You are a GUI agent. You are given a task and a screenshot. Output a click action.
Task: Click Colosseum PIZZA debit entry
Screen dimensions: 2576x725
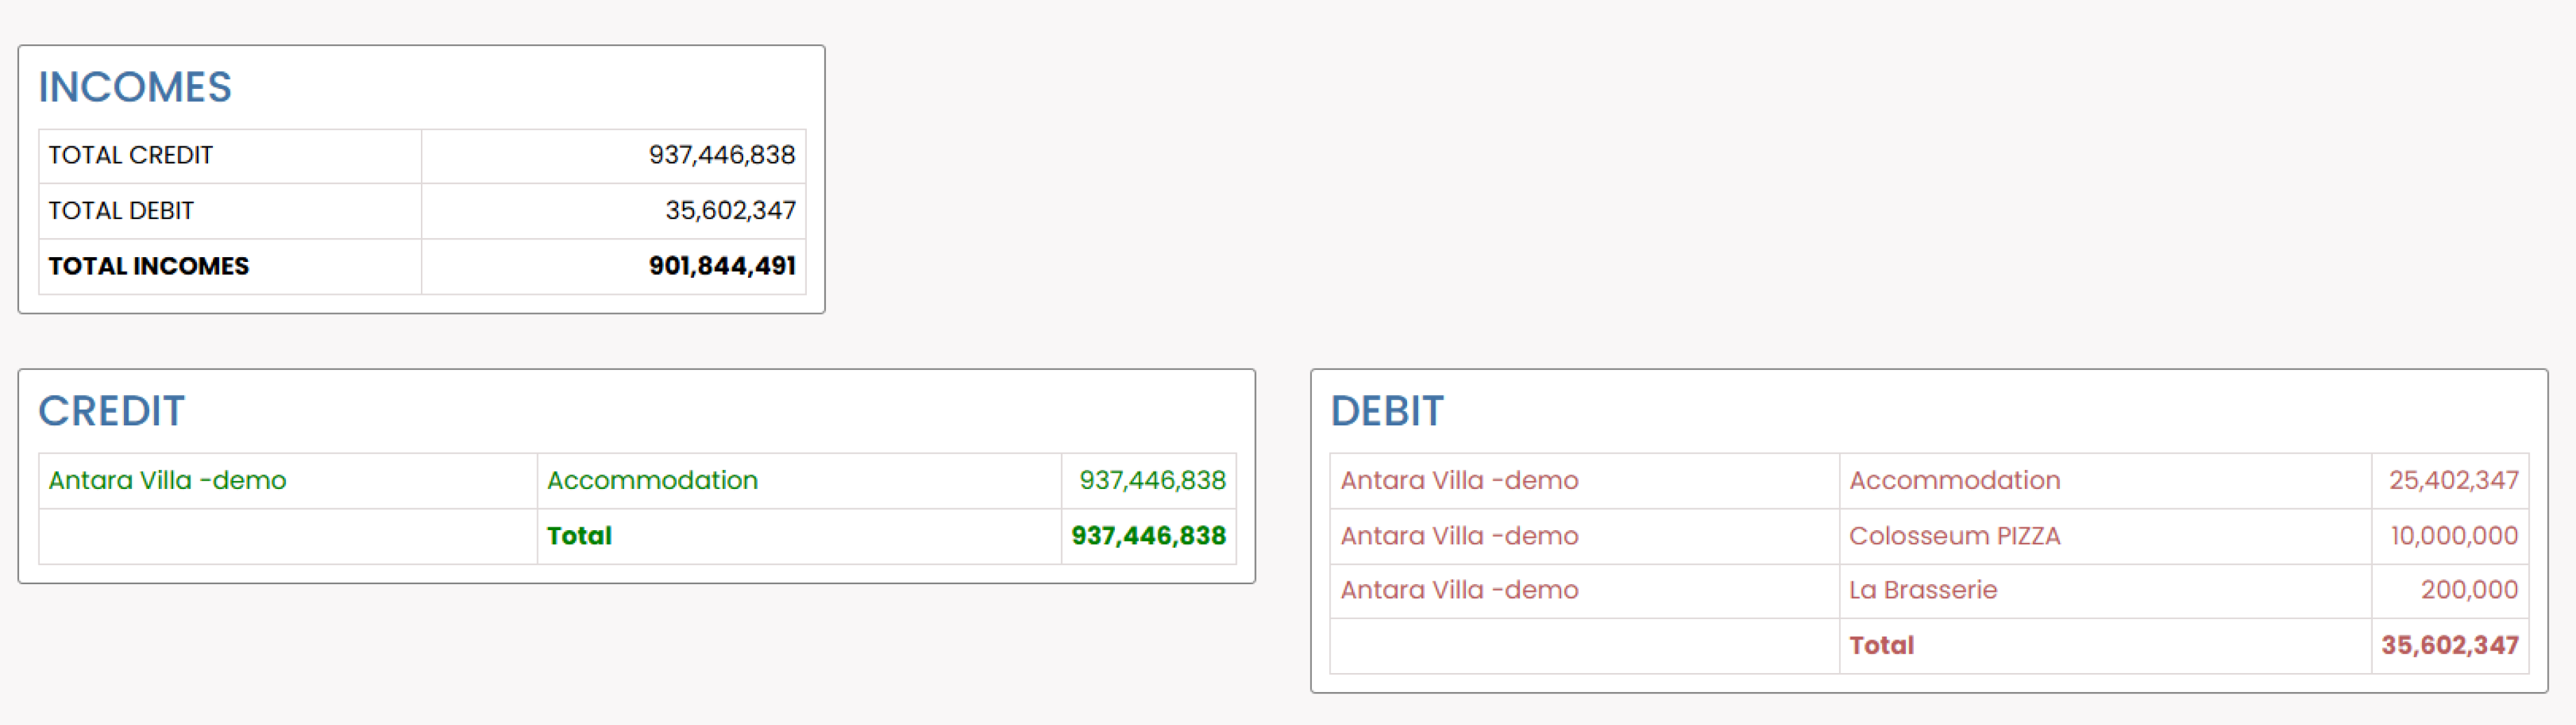point(1954,536)
